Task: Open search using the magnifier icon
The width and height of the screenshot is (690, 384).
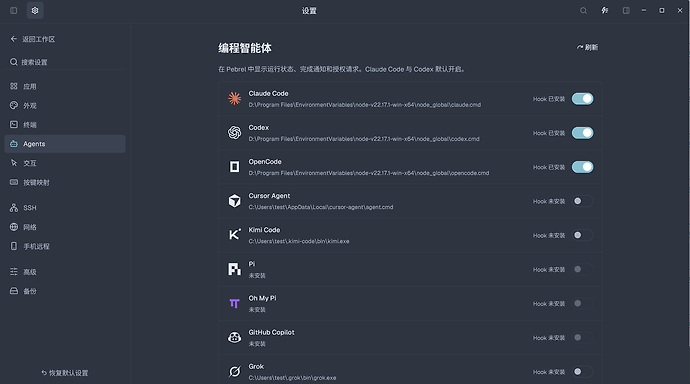Action: click(x=584, y=11)
